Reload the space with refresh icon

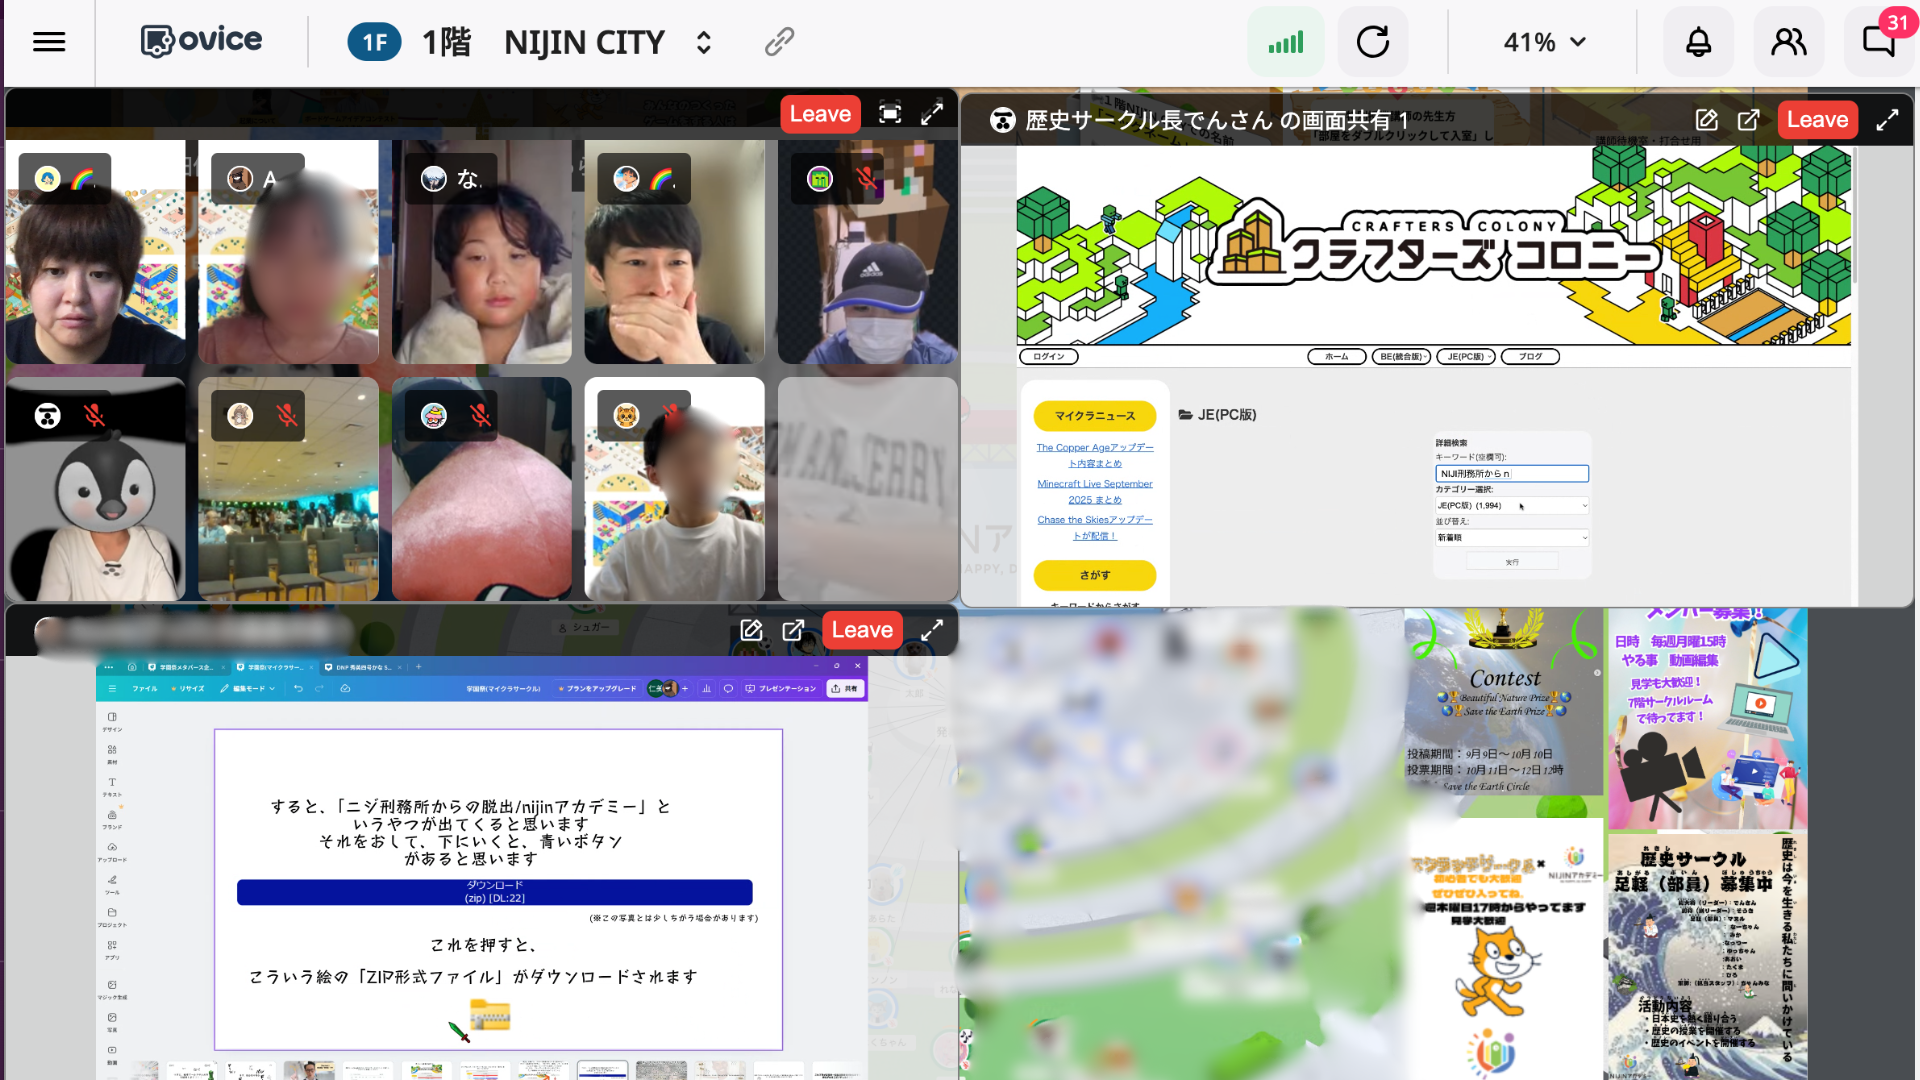pos(1372,42)
